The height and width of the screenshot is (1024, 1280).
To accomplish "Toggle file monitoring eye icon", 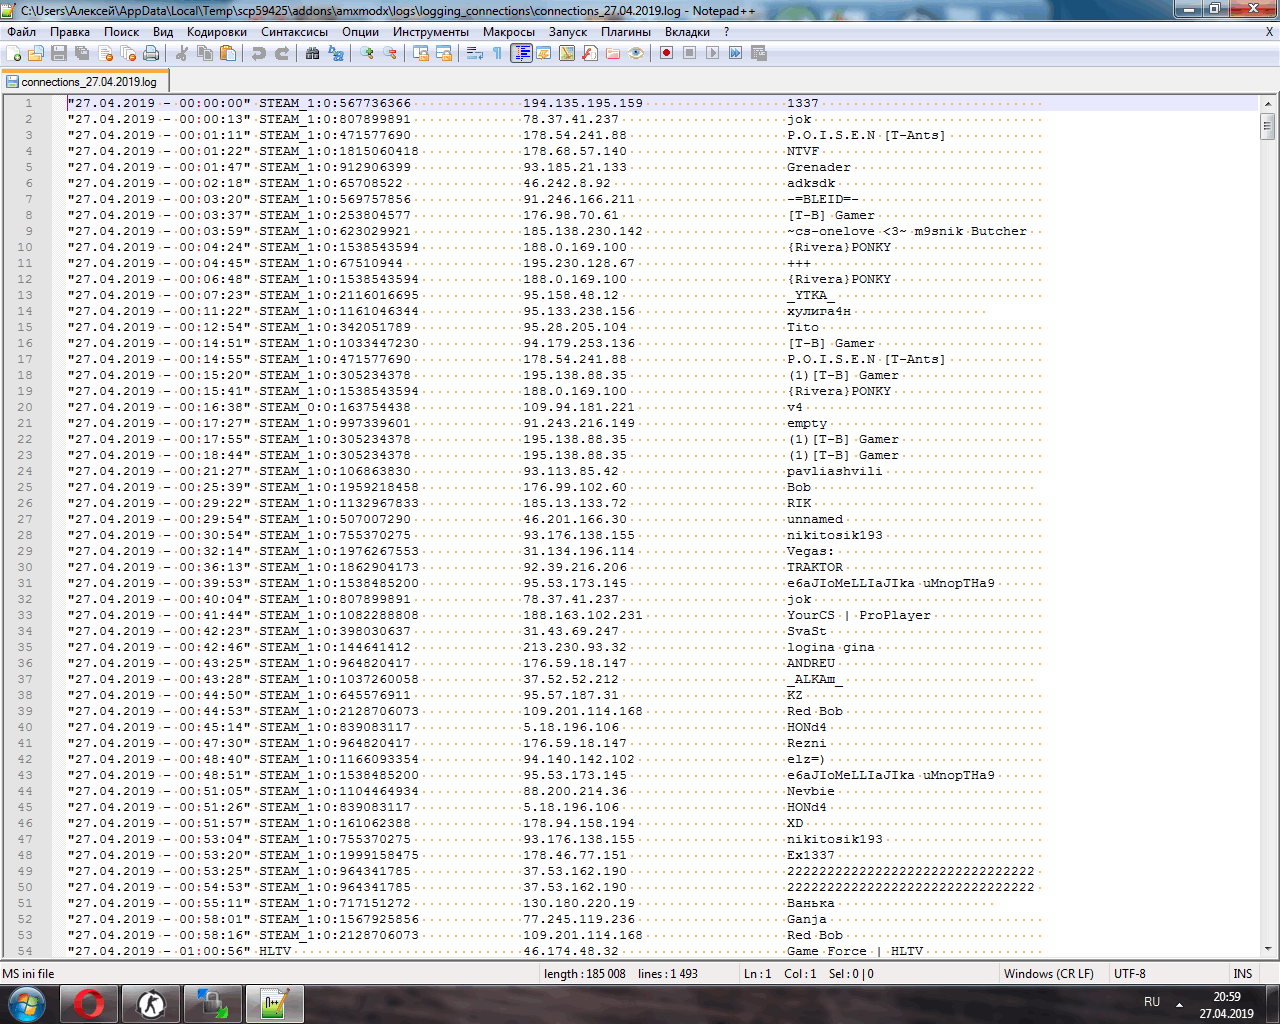I will pyautogui.click(x=636, y=53).
